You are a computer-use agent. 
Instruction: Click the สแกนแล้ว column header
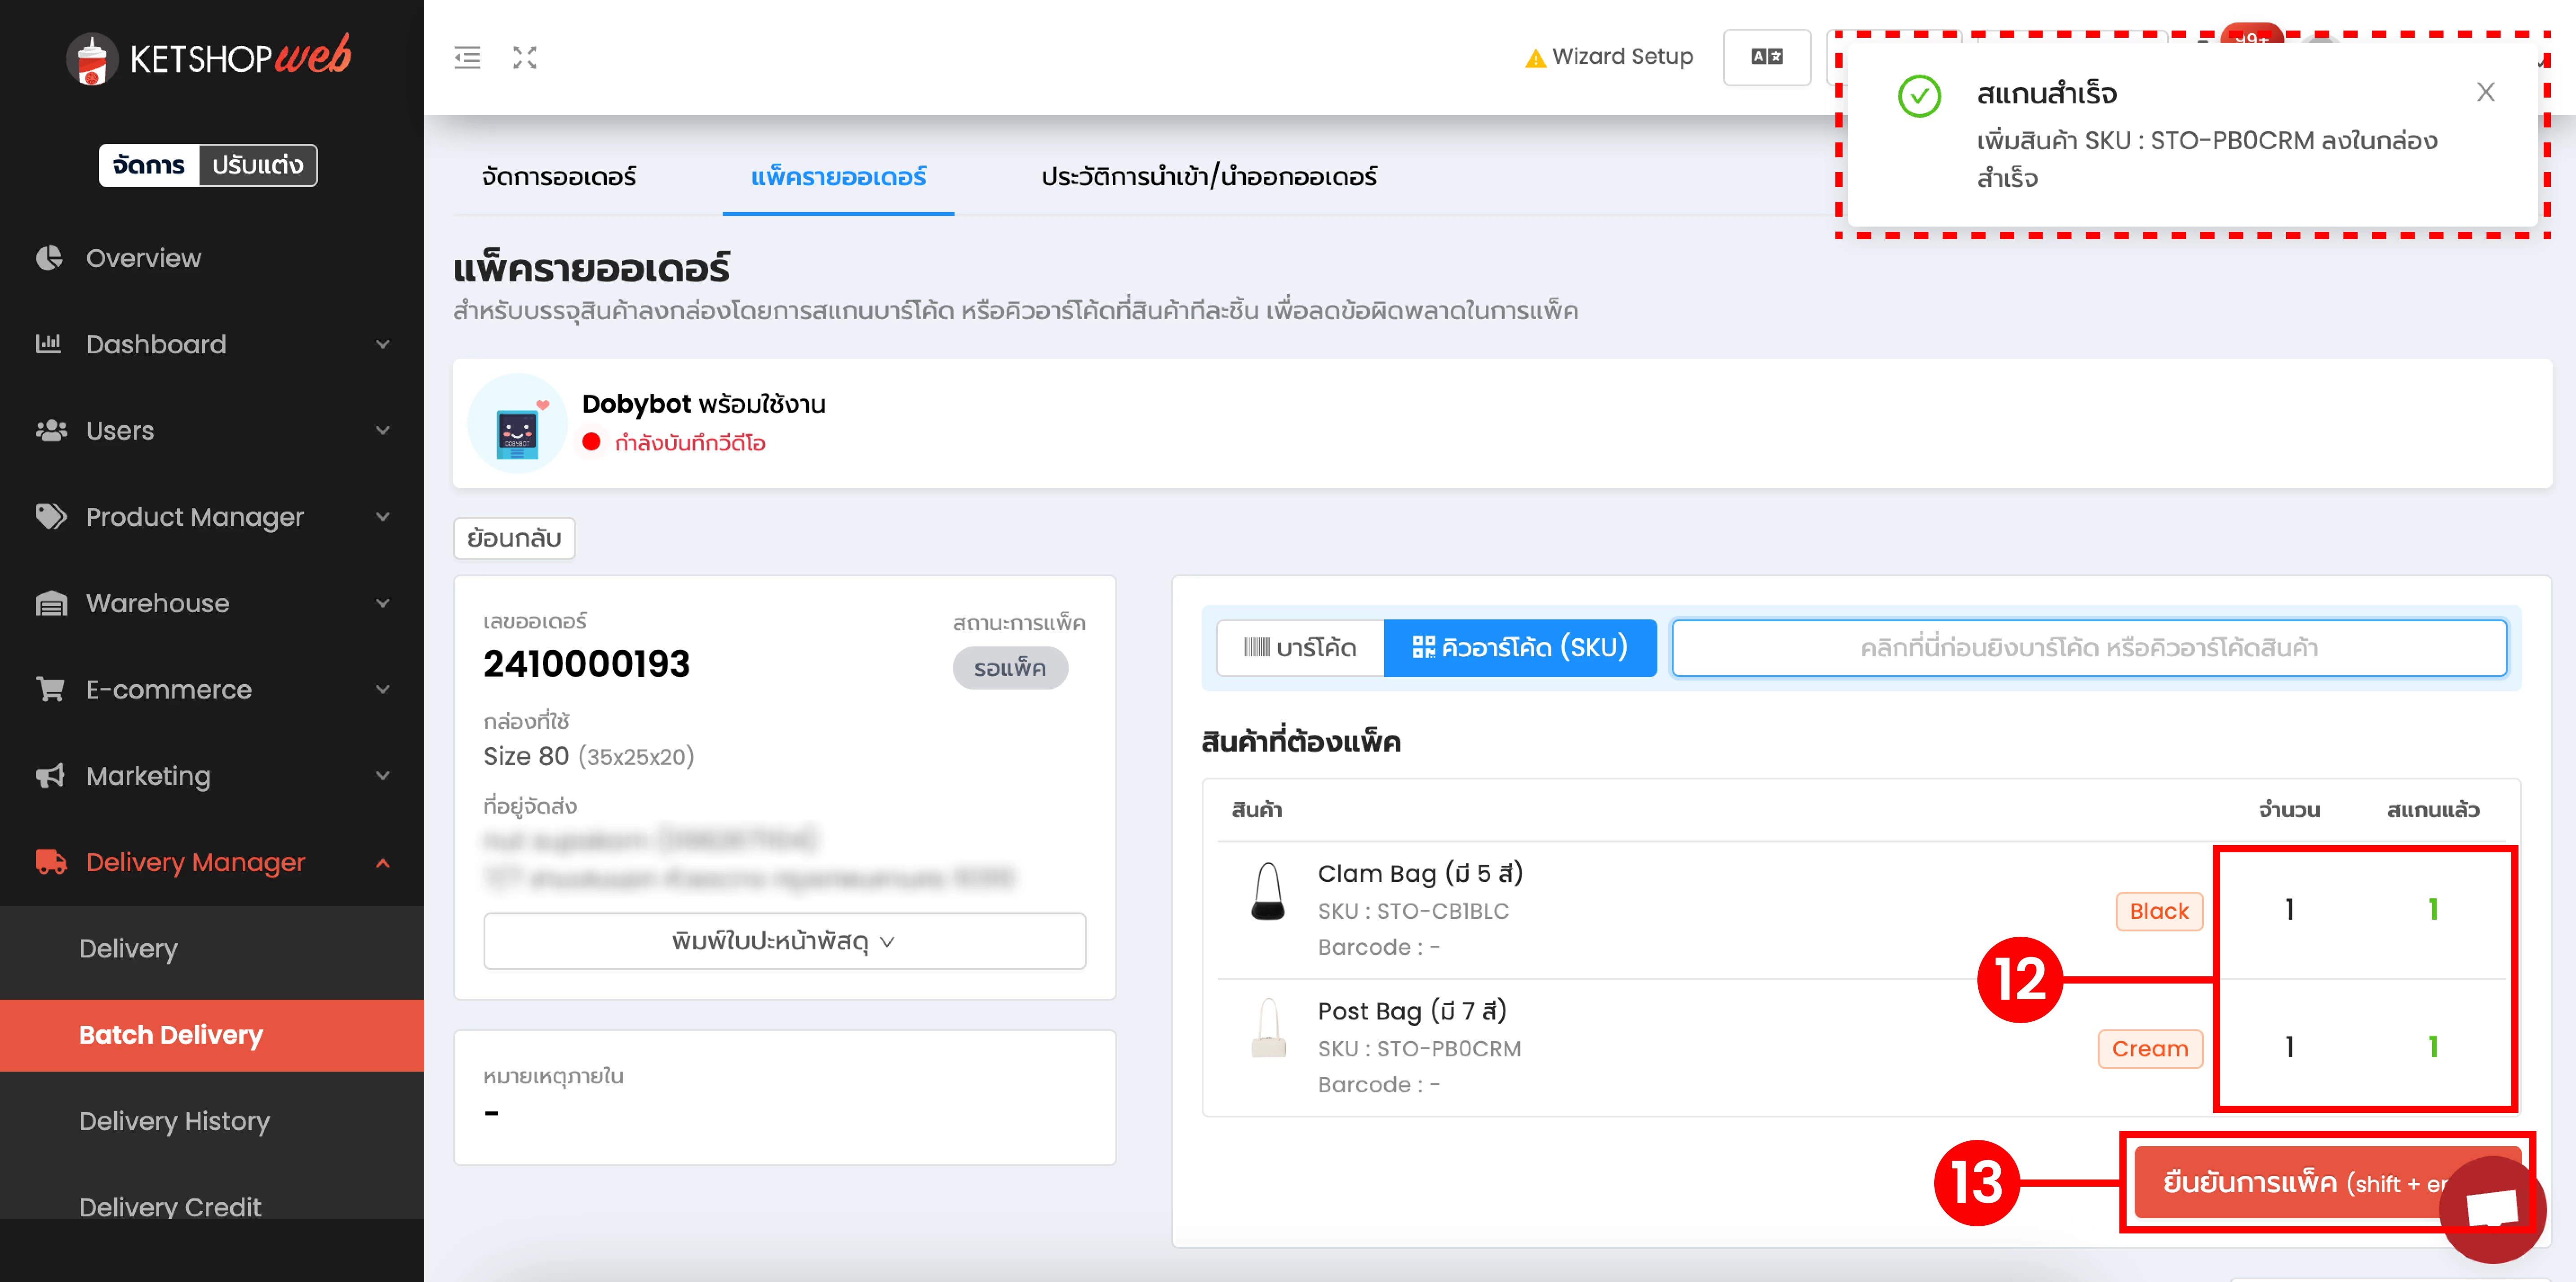(2433, 810)
